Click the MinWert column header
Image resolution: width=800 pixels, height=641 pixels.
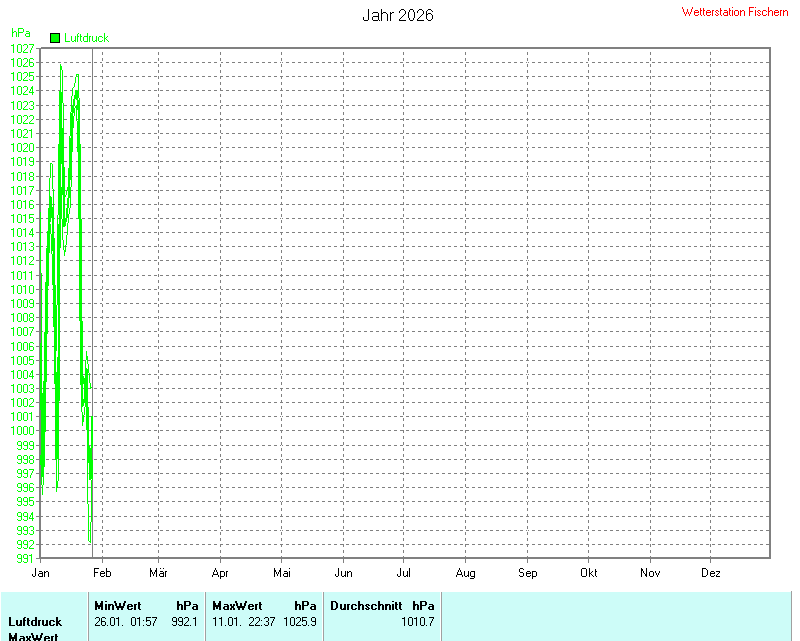point(118,605)
